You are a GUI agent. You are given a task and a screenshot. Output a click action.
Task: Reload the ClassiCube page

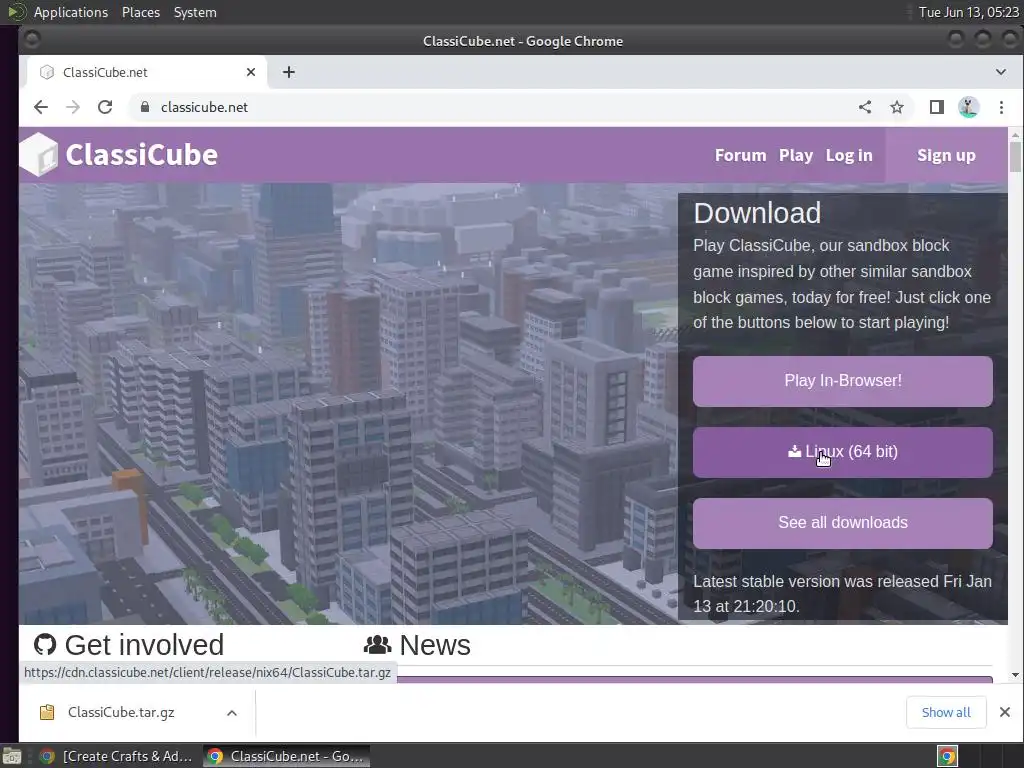[x=105, y=107]
